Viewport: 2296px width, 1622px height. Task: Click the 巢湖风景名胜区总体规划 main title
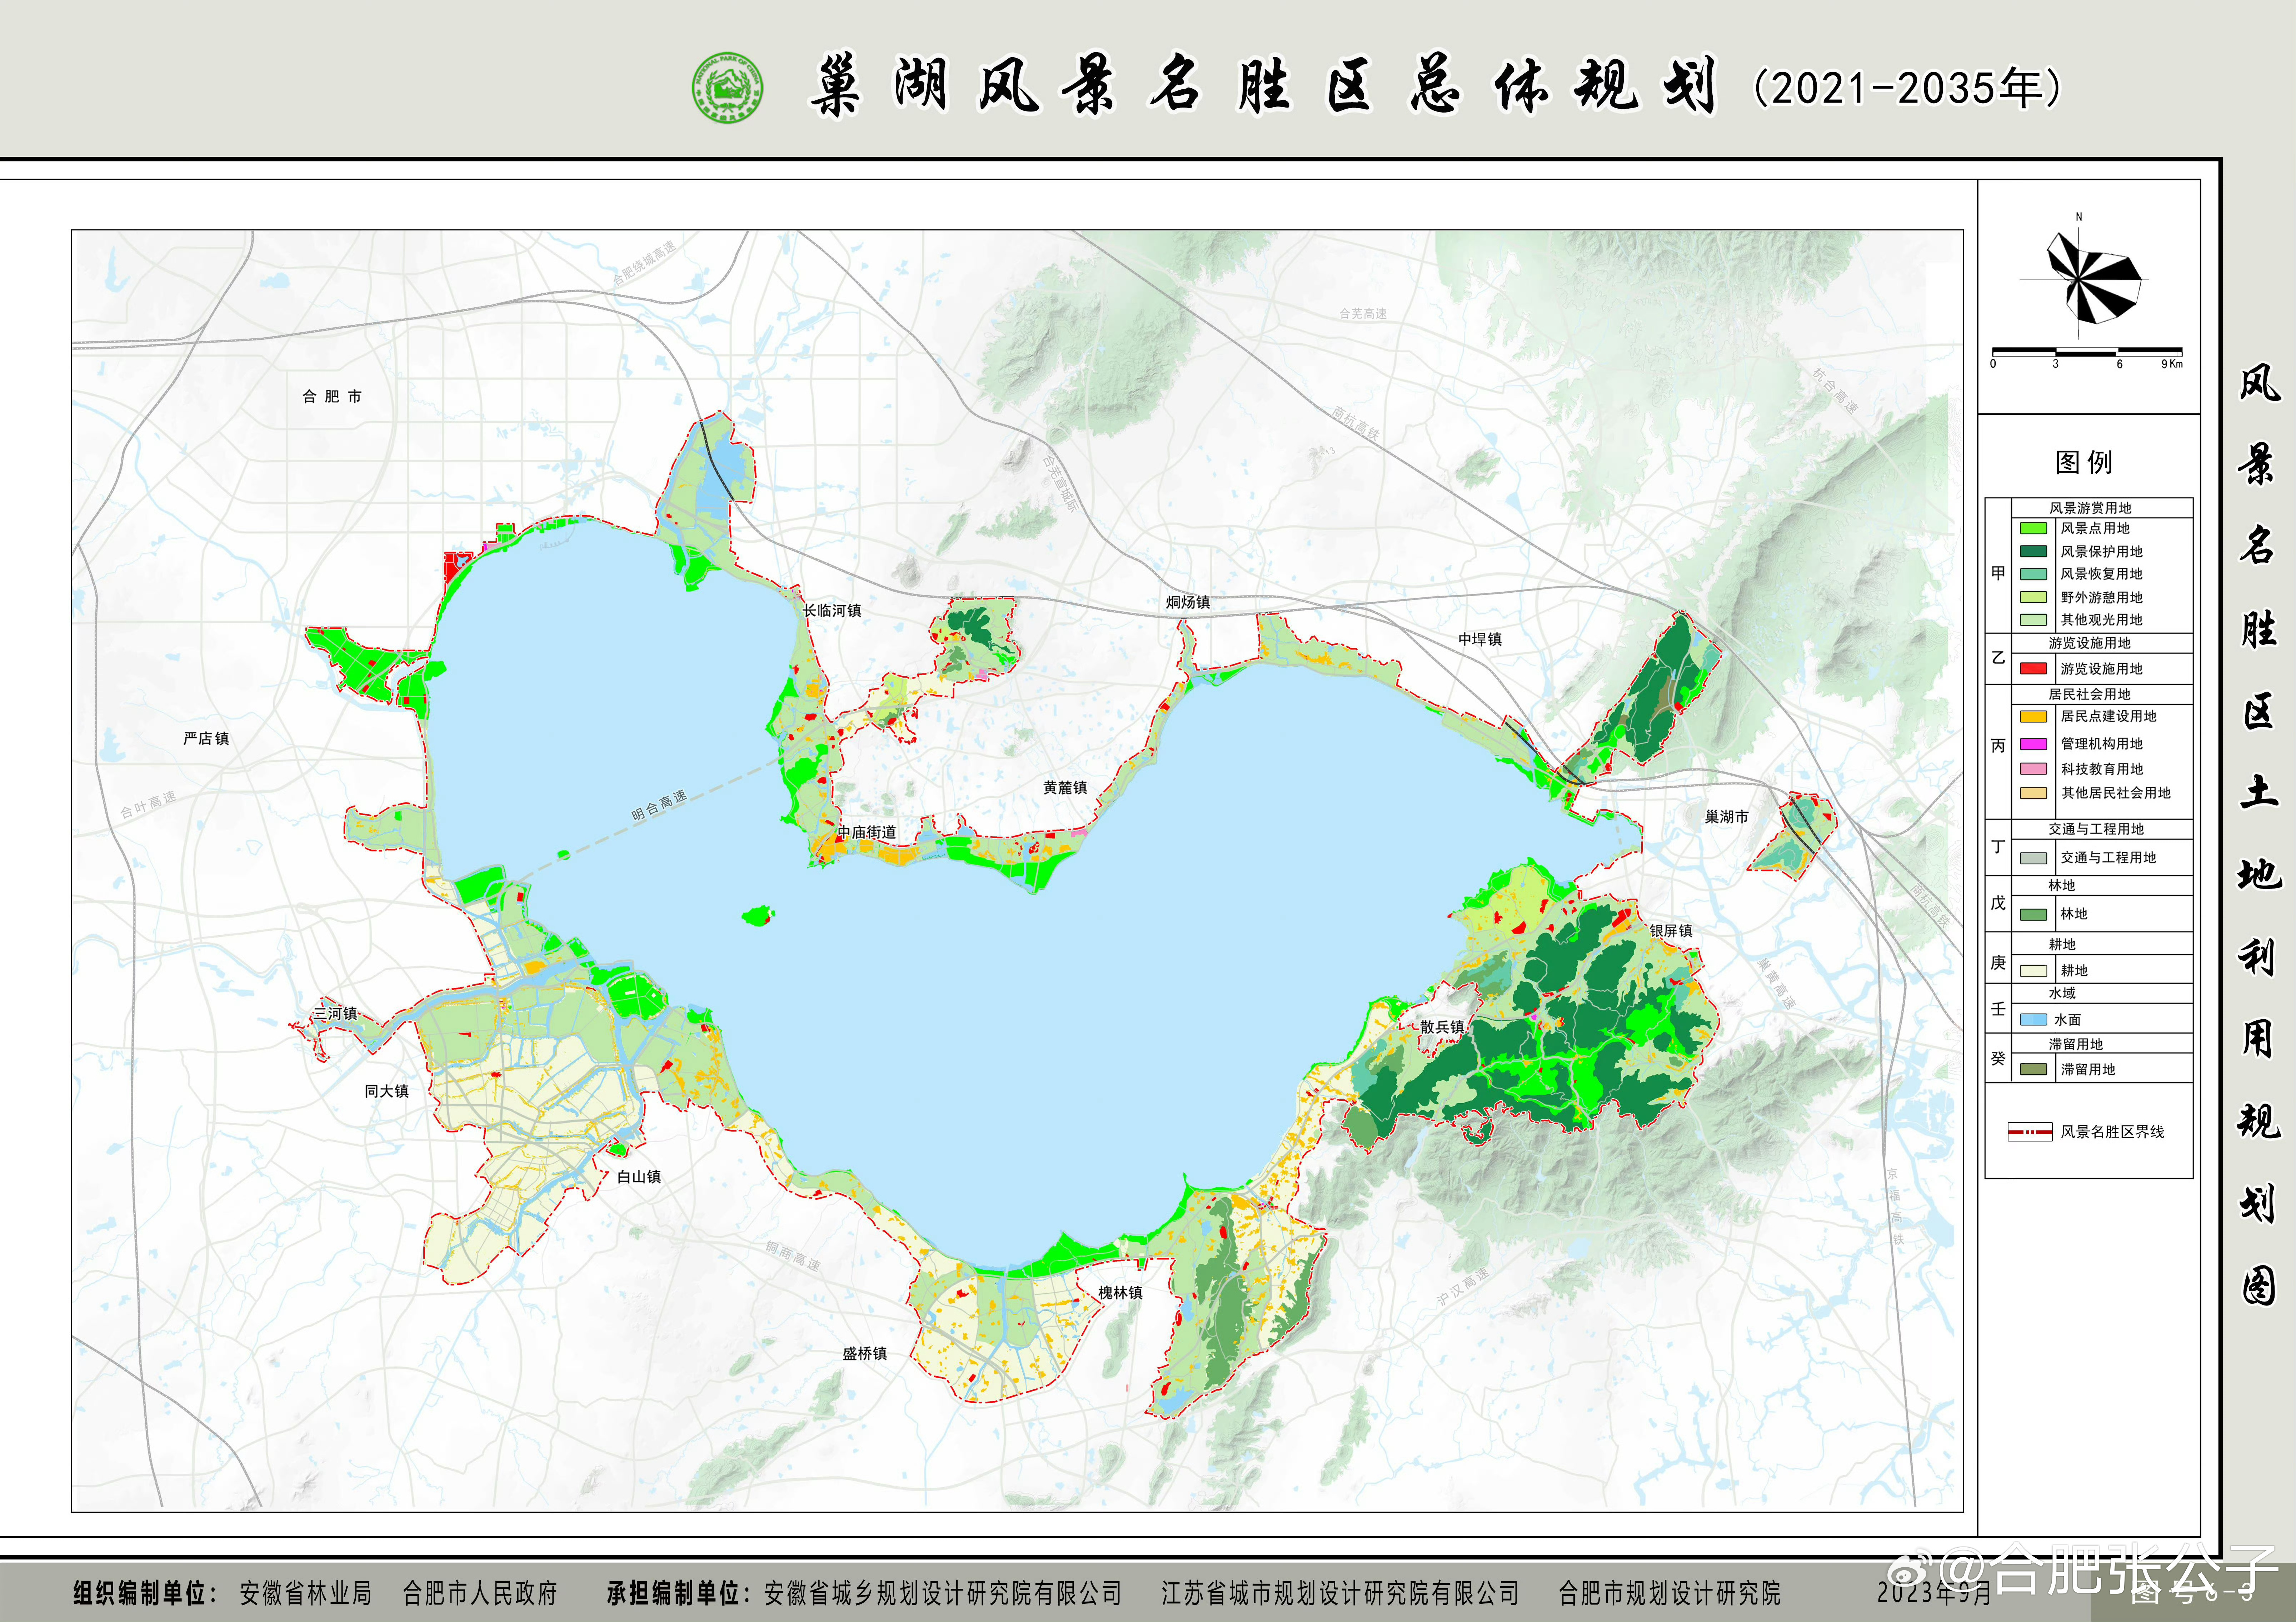tap(1265, 86)
